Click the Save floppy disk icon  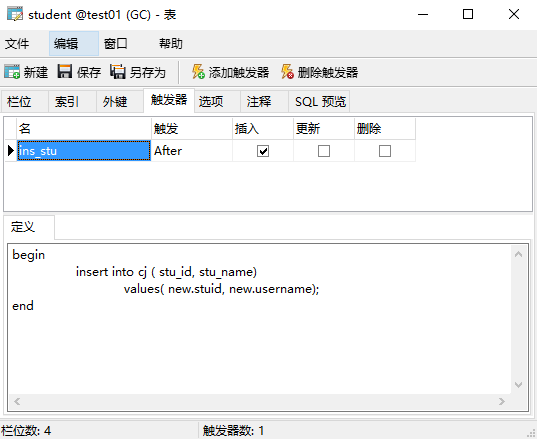coord(64,72)
